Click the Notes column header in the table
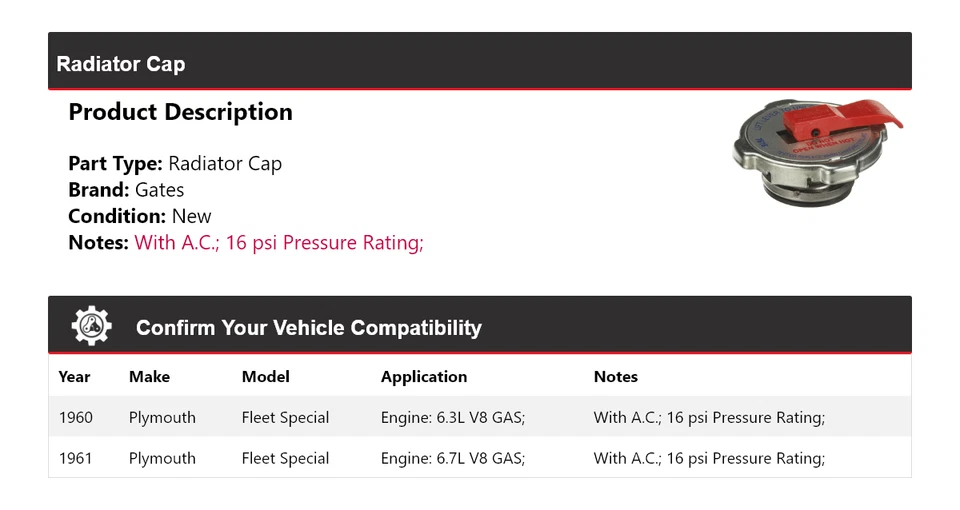960x510 pixels. (x=615, y=377)
